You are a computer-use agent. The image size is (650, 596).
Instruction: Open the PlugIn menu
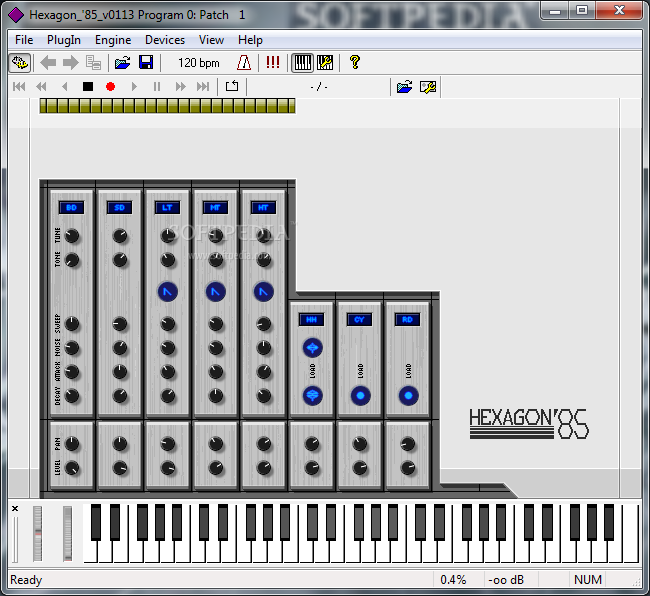tap(64, 40)
